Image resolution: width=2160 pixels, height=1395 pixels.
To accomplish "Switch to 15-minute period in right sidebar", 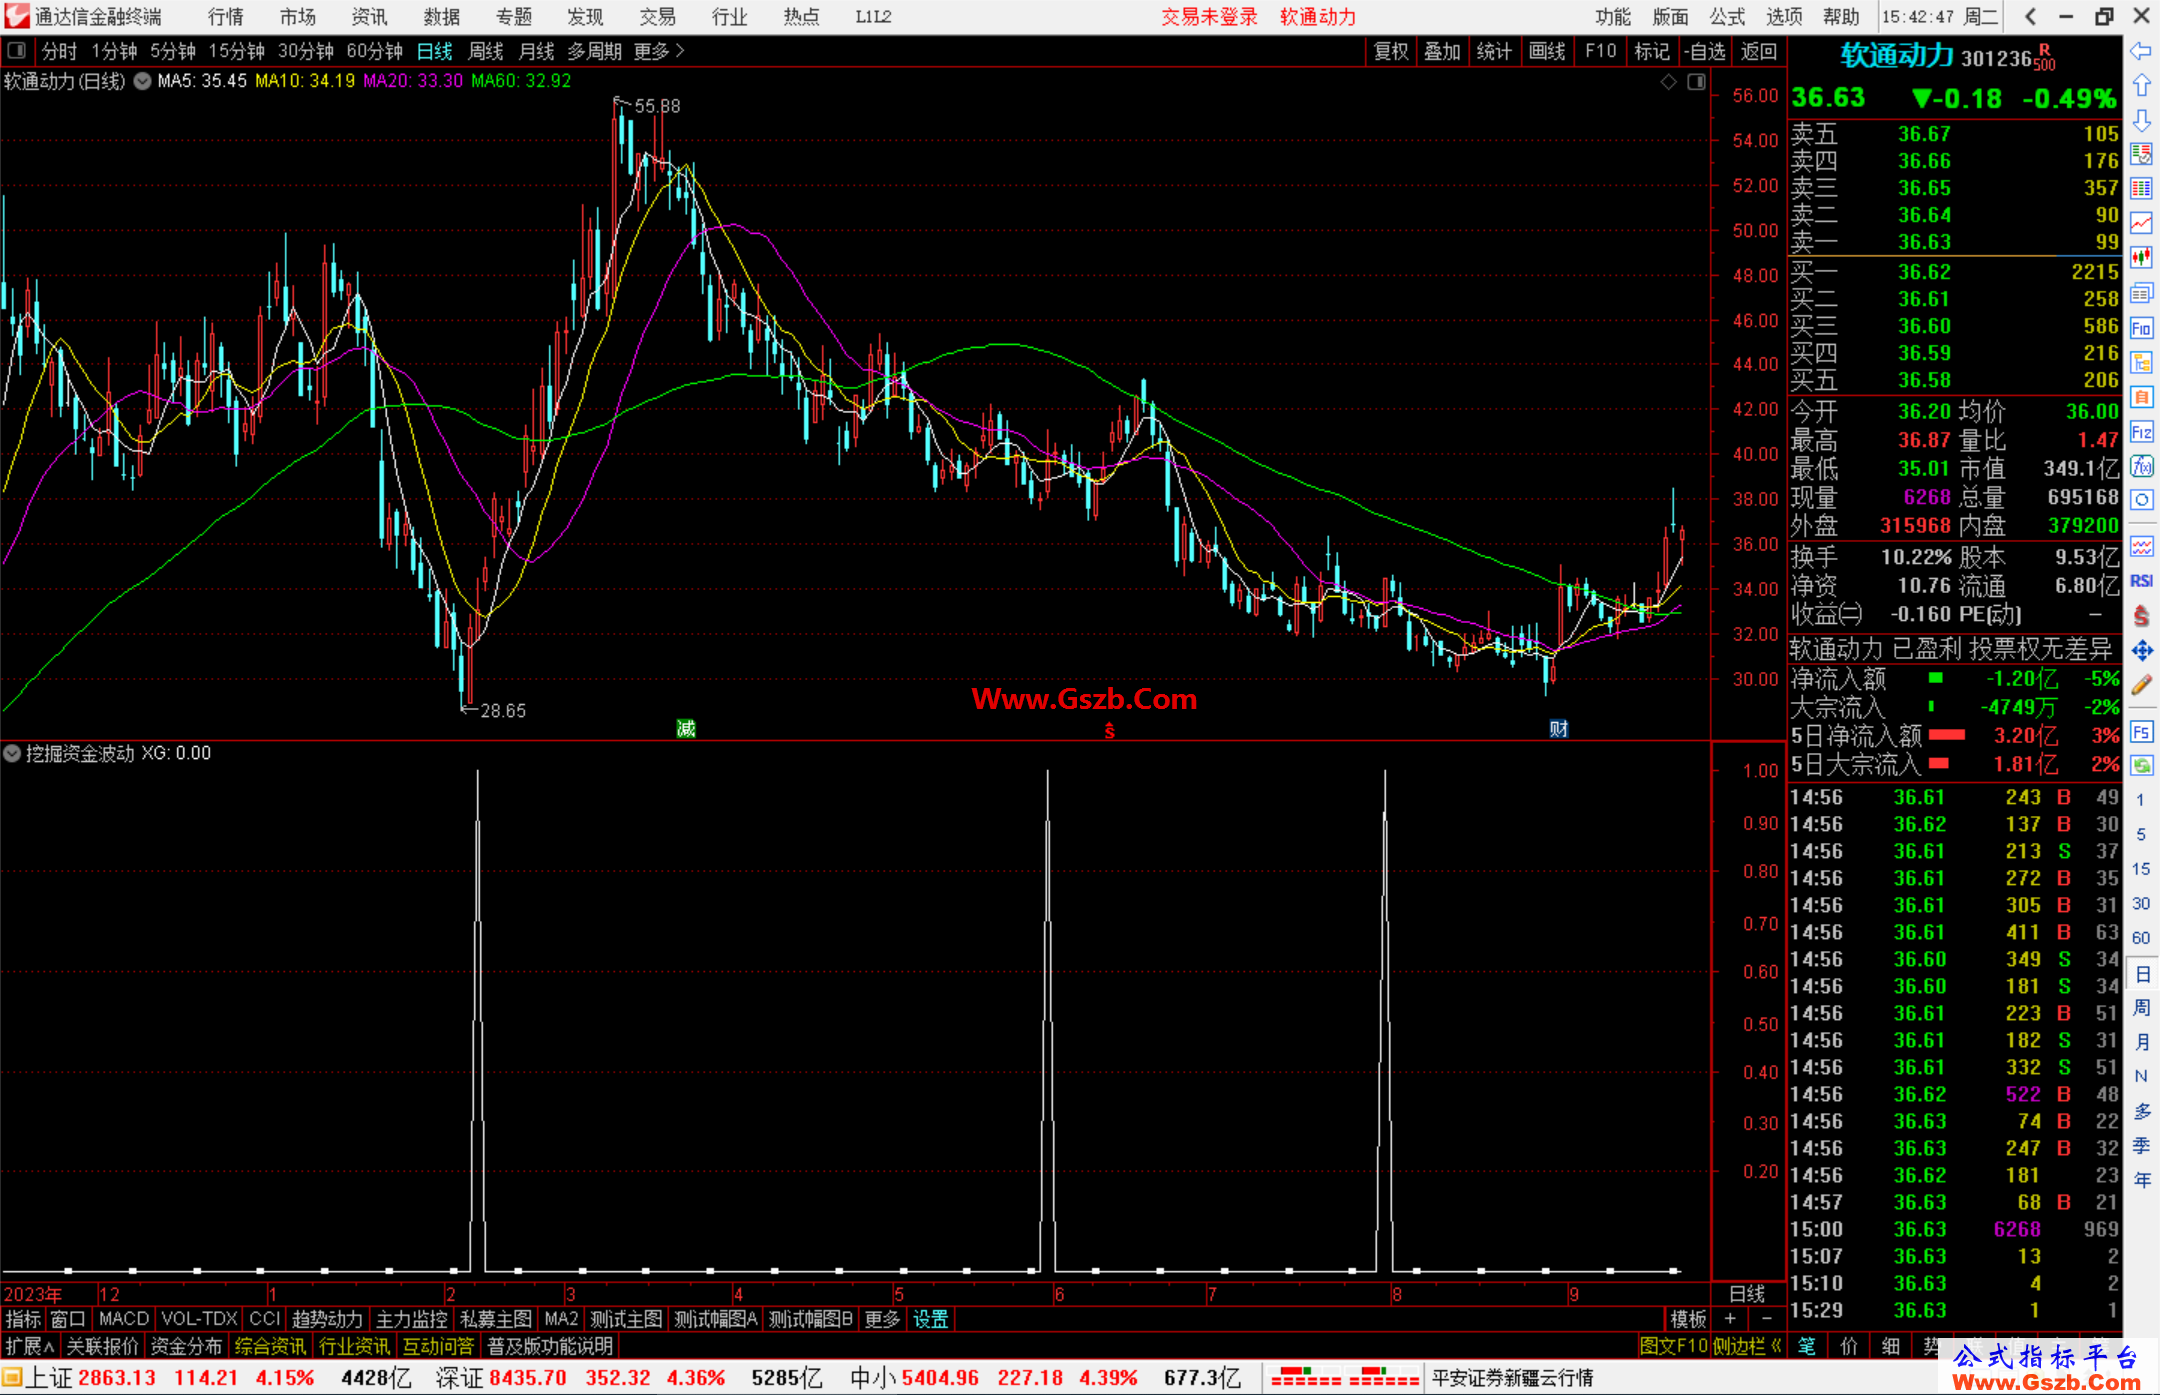I will click(x=2140, y=868).
